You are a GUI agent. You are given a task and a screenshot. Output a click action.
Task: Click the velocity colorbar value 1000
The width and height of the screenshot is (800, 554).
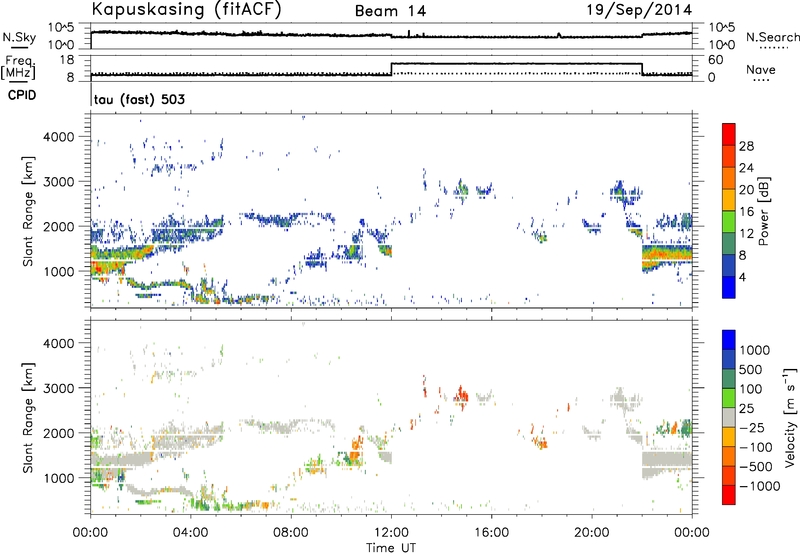tap(754, 350)
